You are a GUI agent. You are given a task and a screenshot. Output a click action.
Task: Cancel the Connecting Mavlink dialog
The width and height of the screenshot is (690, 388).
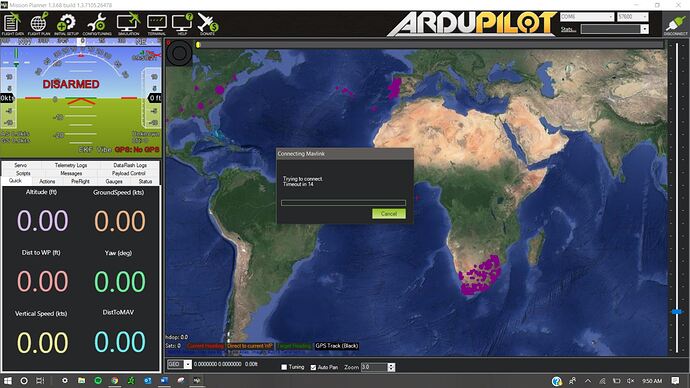[x=389, y=213]
